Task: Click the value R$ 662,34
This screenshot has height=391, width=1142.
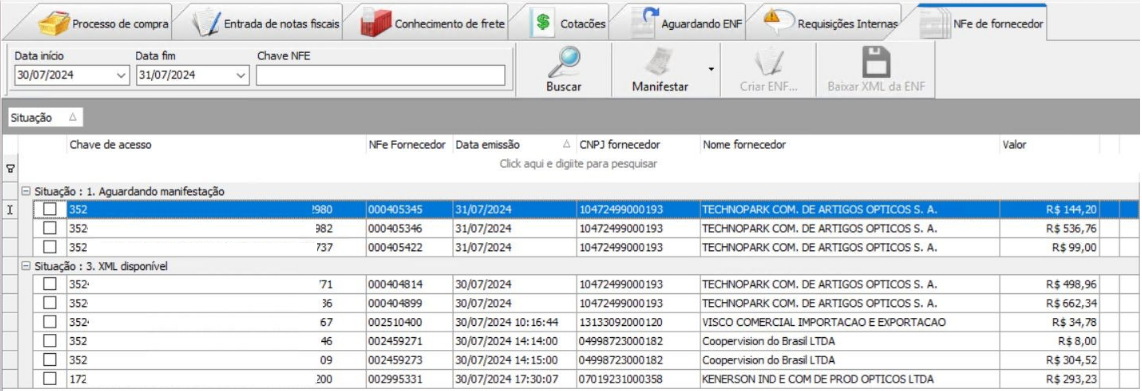Action: (x=1071, y=303)
